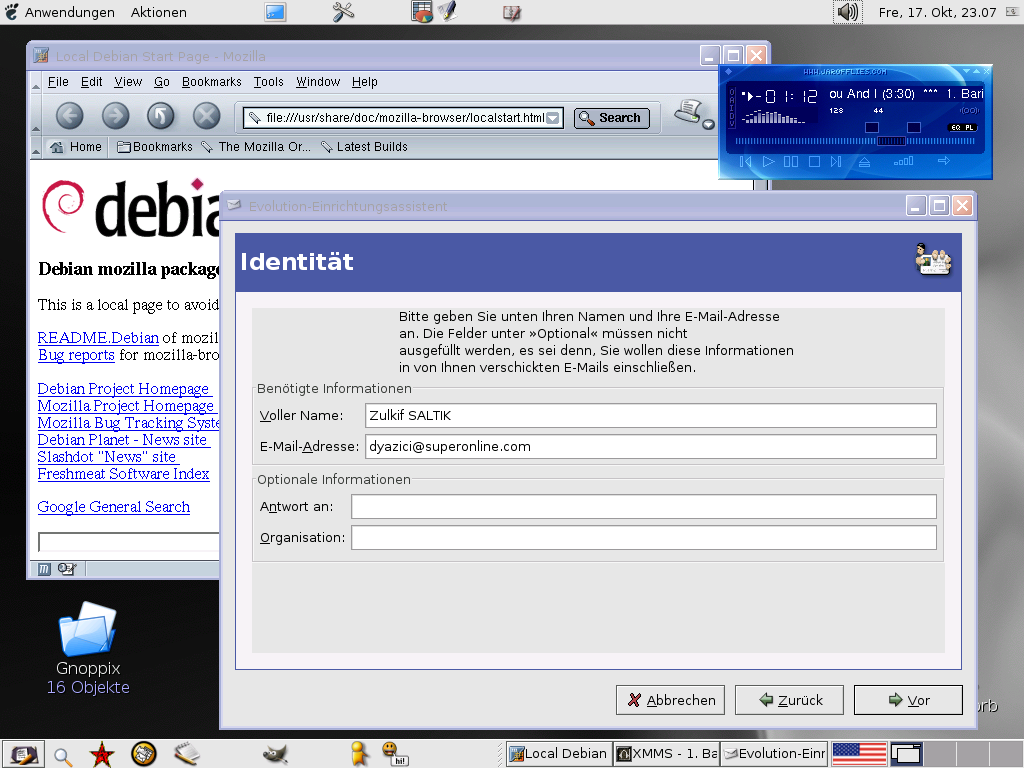1024x768 pixels.
Task: Skip to previous track in XMMS
Action: [x=745, y=161]
